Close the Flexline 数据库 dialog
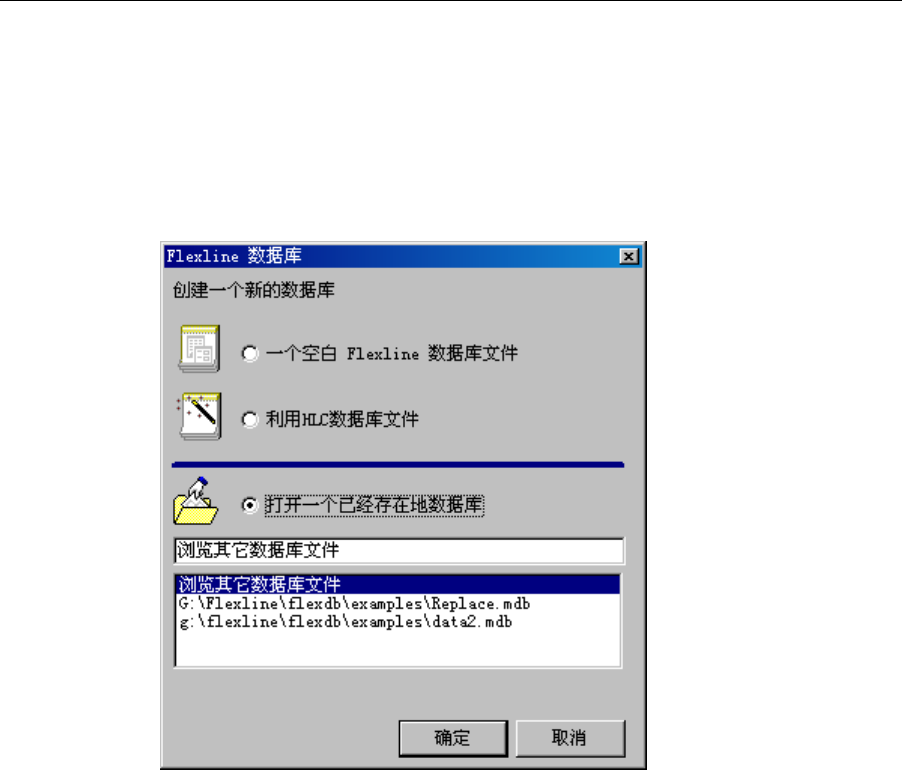902x770 pixels. tap(629, 256)
